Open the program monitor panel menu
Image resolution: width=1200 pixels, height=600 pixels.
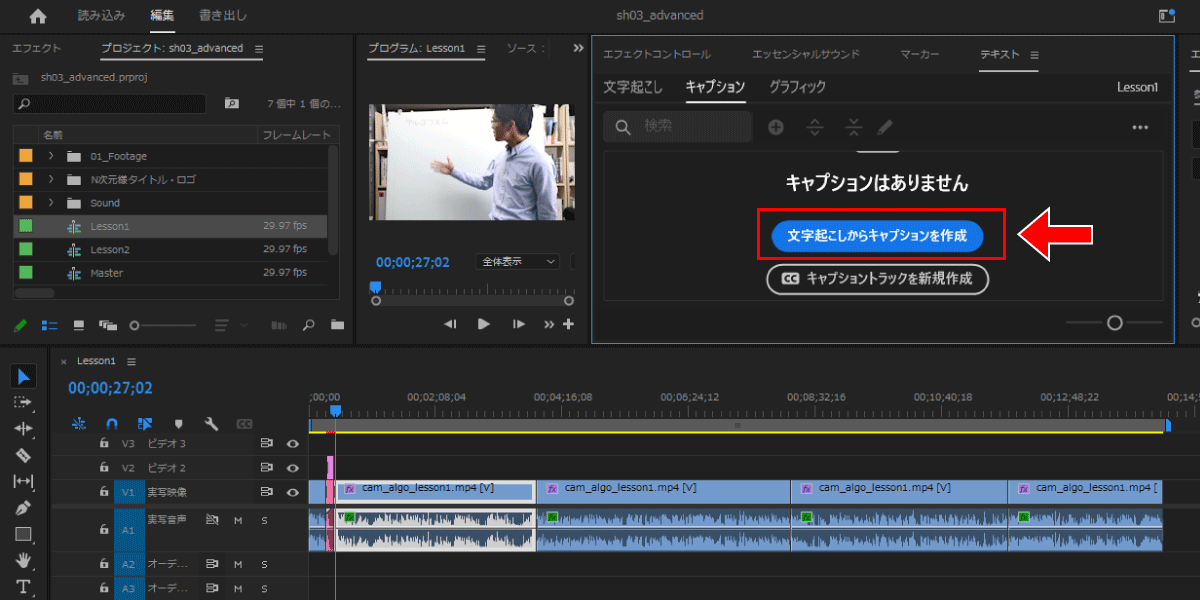point(481,48)
